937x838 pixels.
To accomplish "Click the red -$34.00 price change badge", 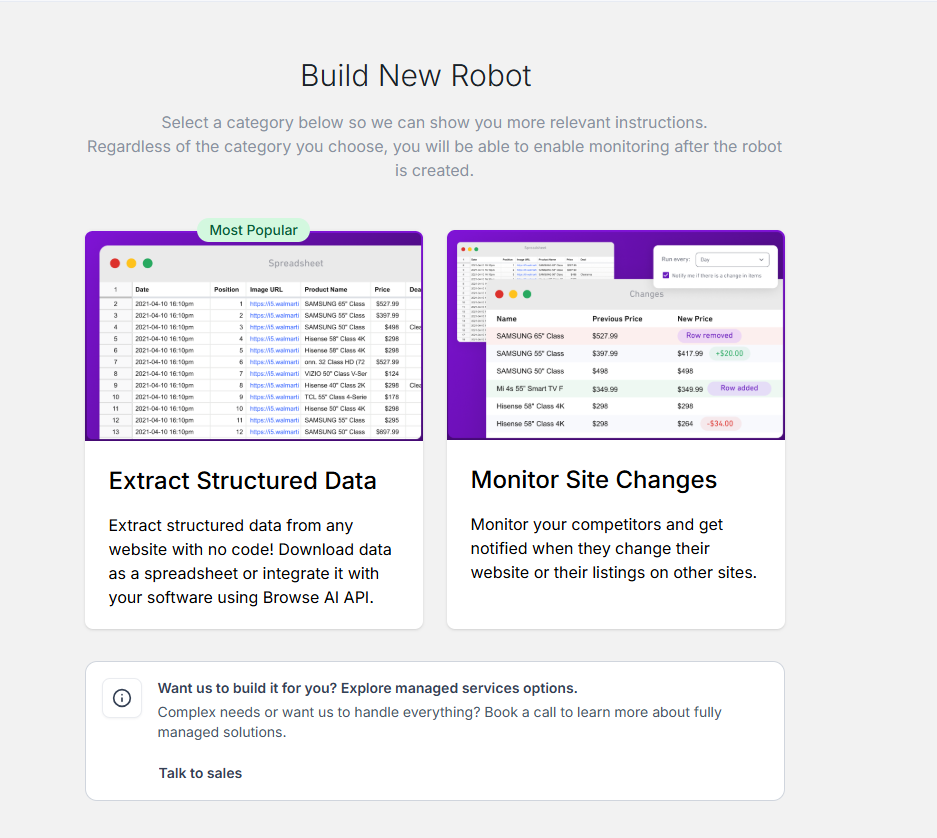I will pos(720,424).
